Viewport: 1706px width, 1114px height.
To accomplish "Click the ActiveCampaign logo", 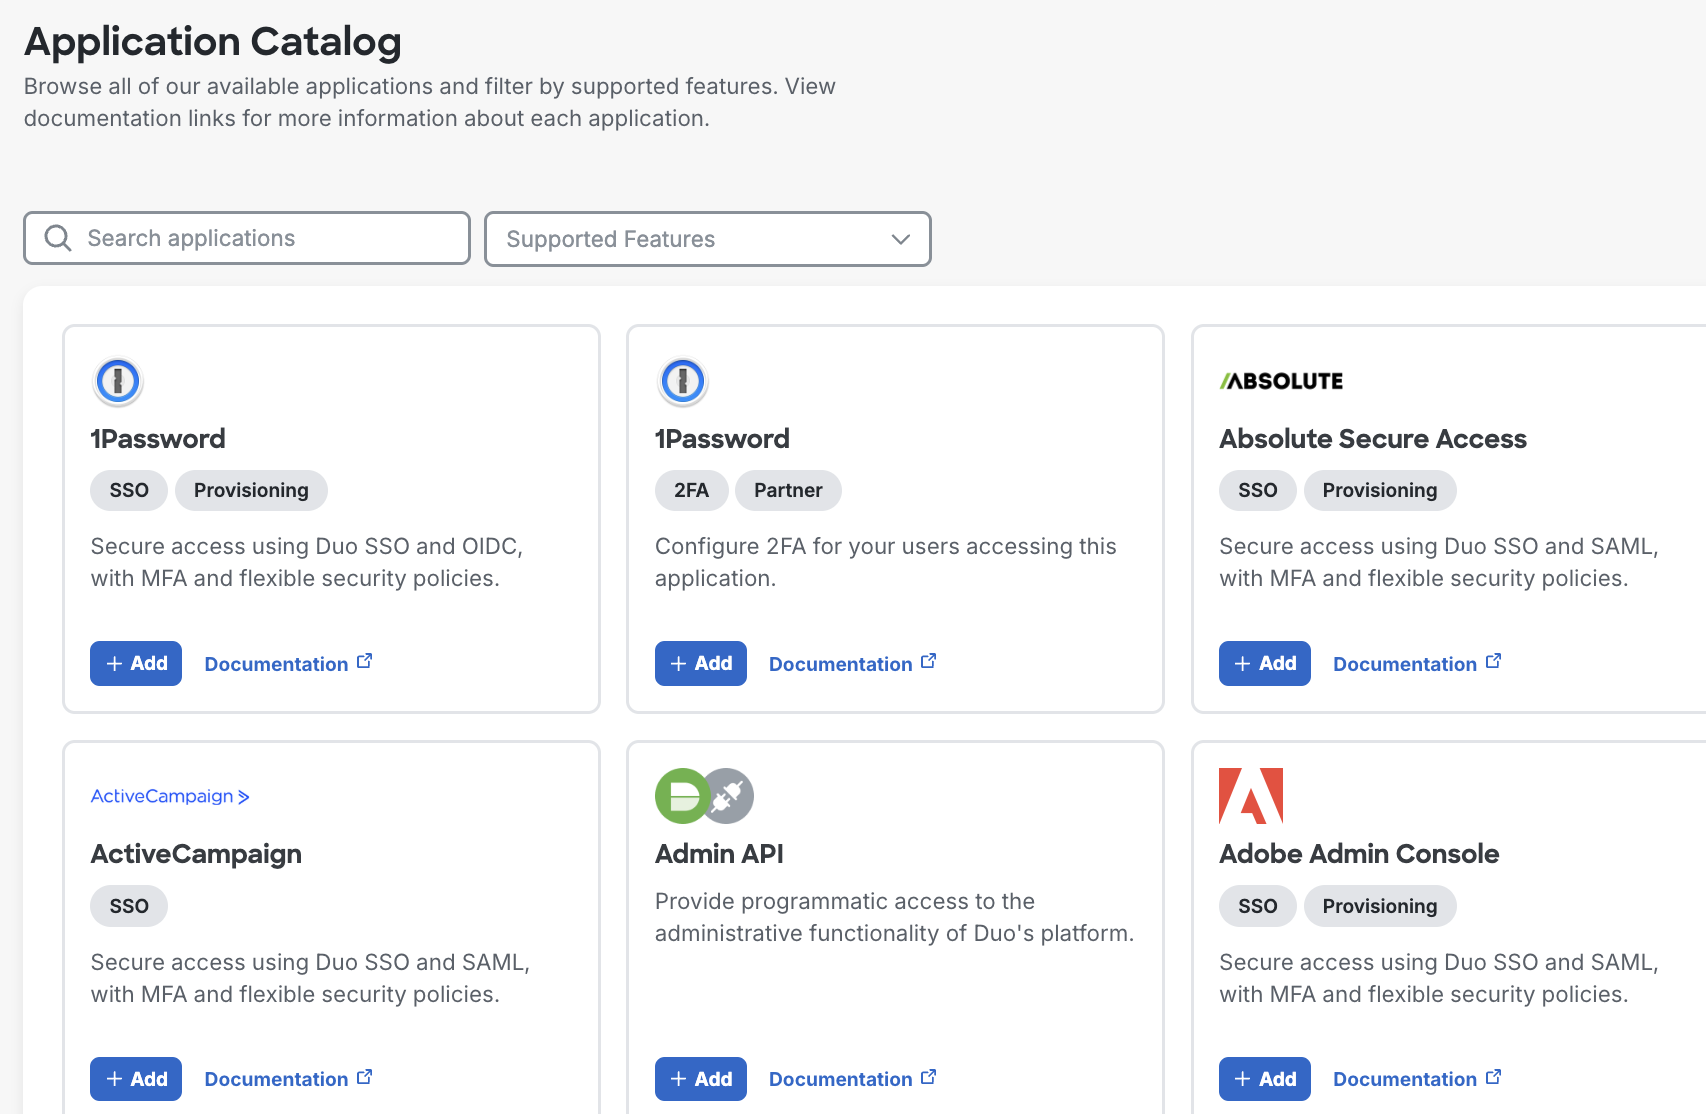I will [169, 796].
